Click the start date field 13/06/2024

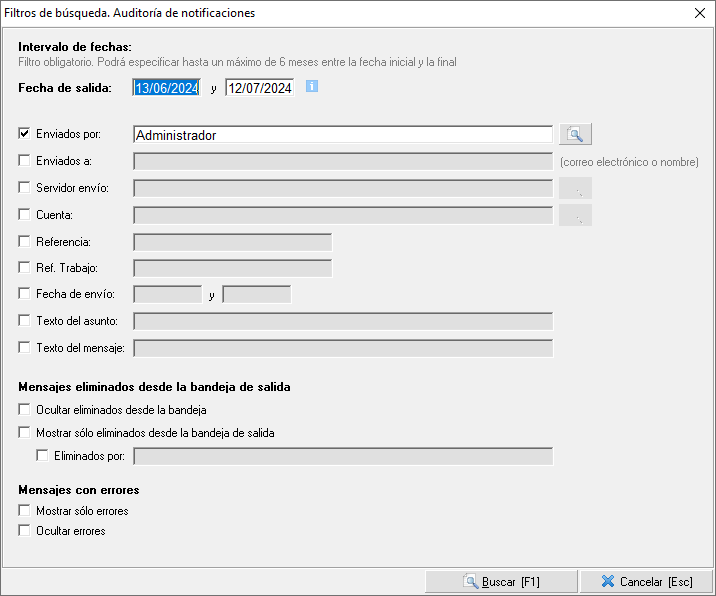[x=167, y=88]
